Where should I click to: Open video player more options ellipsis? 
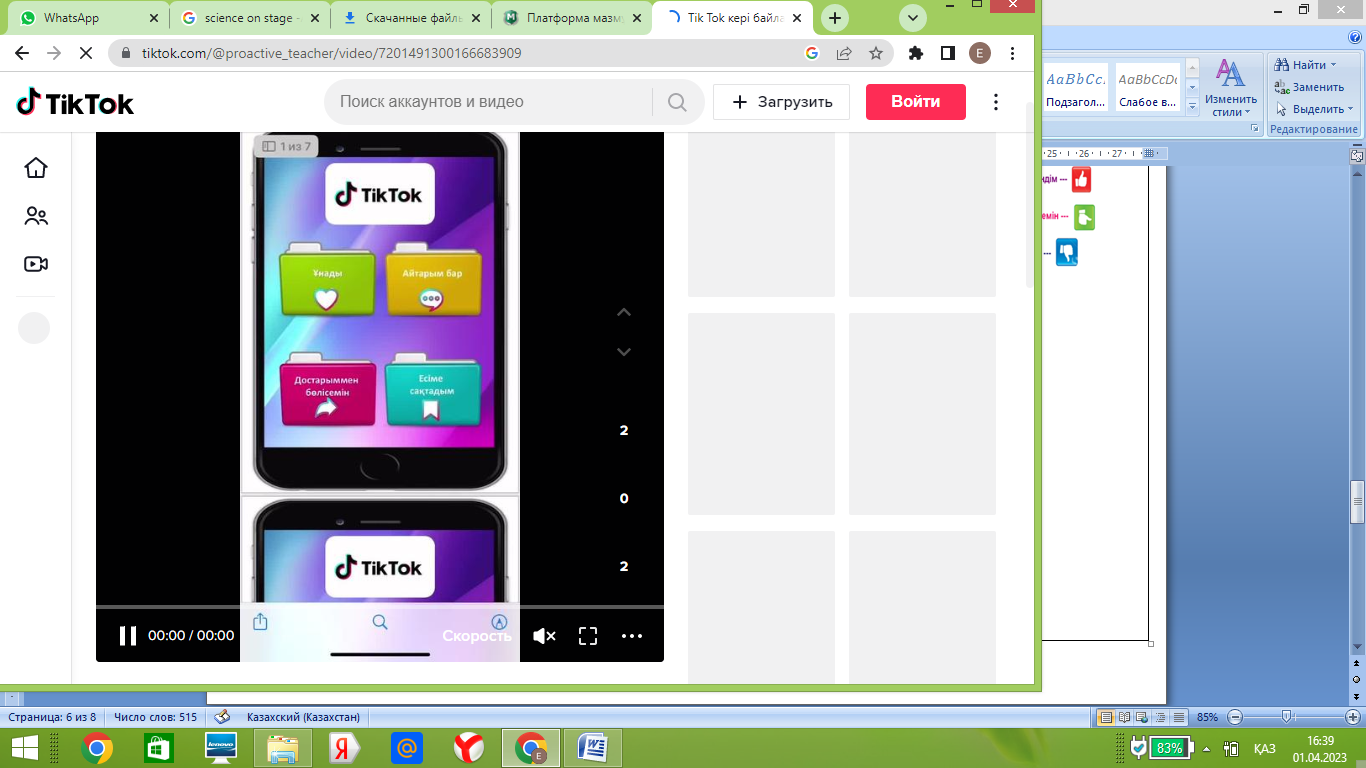pyautogui.click(x=631, y=635)
